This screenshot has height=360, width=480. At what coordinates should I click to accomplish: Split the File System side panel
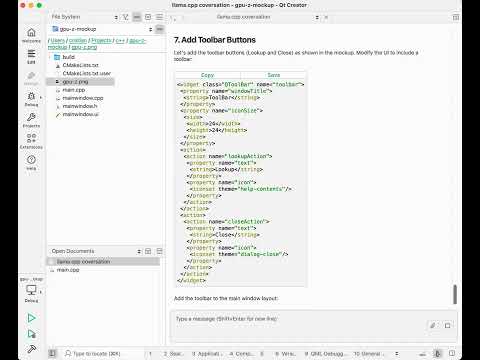pyautogui.click(x=148, y=17)
